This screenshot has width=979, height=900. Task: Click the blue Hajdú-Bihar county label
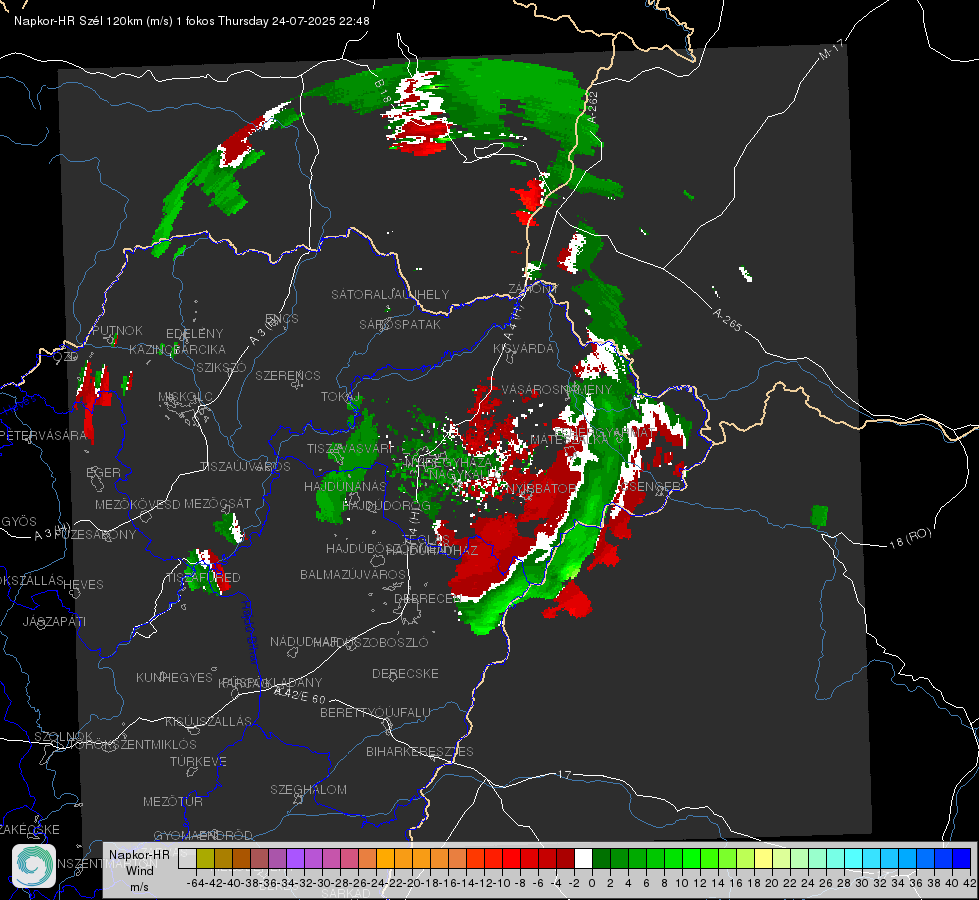tap(250, 631)
